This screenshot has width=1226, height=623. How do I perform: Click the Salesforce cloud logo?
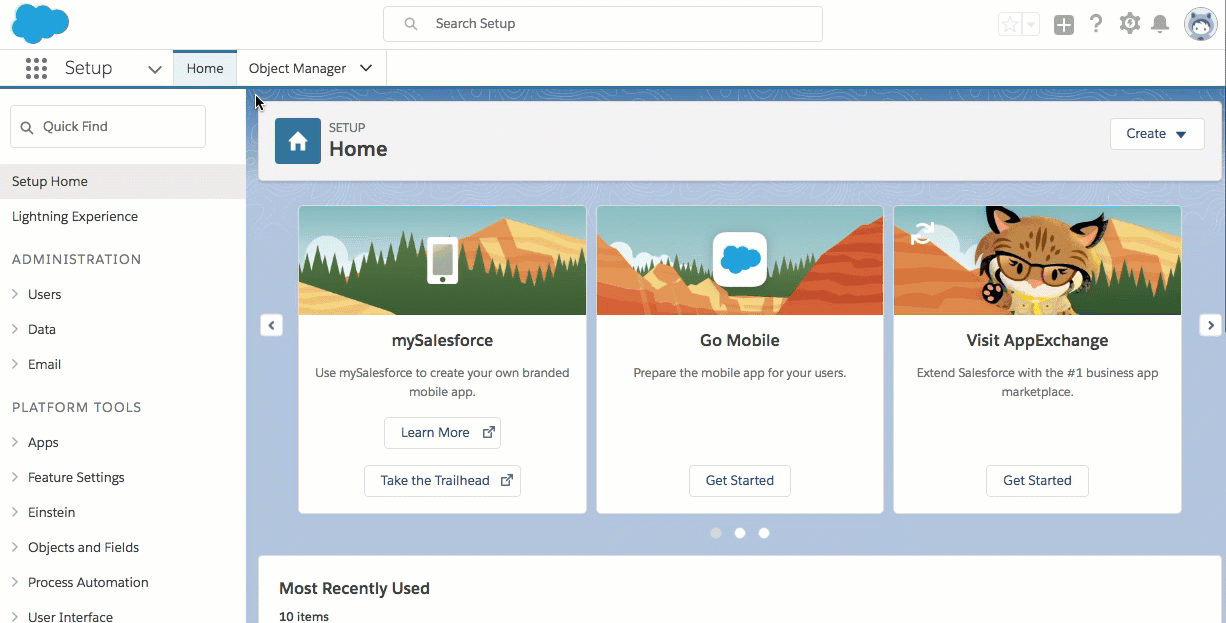point(40,24)
